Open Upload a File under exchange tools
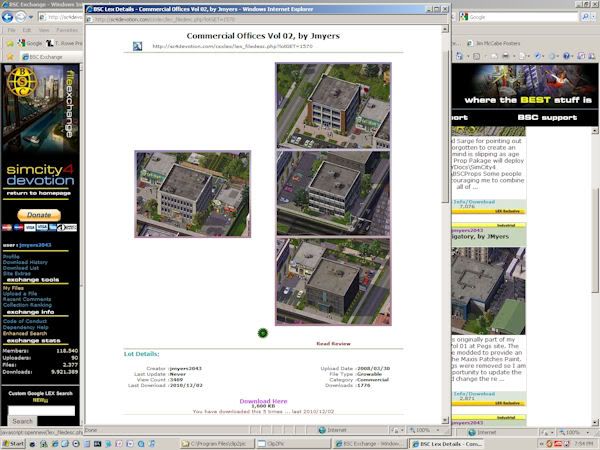The image size is (600, 450). tap(20, 293)
